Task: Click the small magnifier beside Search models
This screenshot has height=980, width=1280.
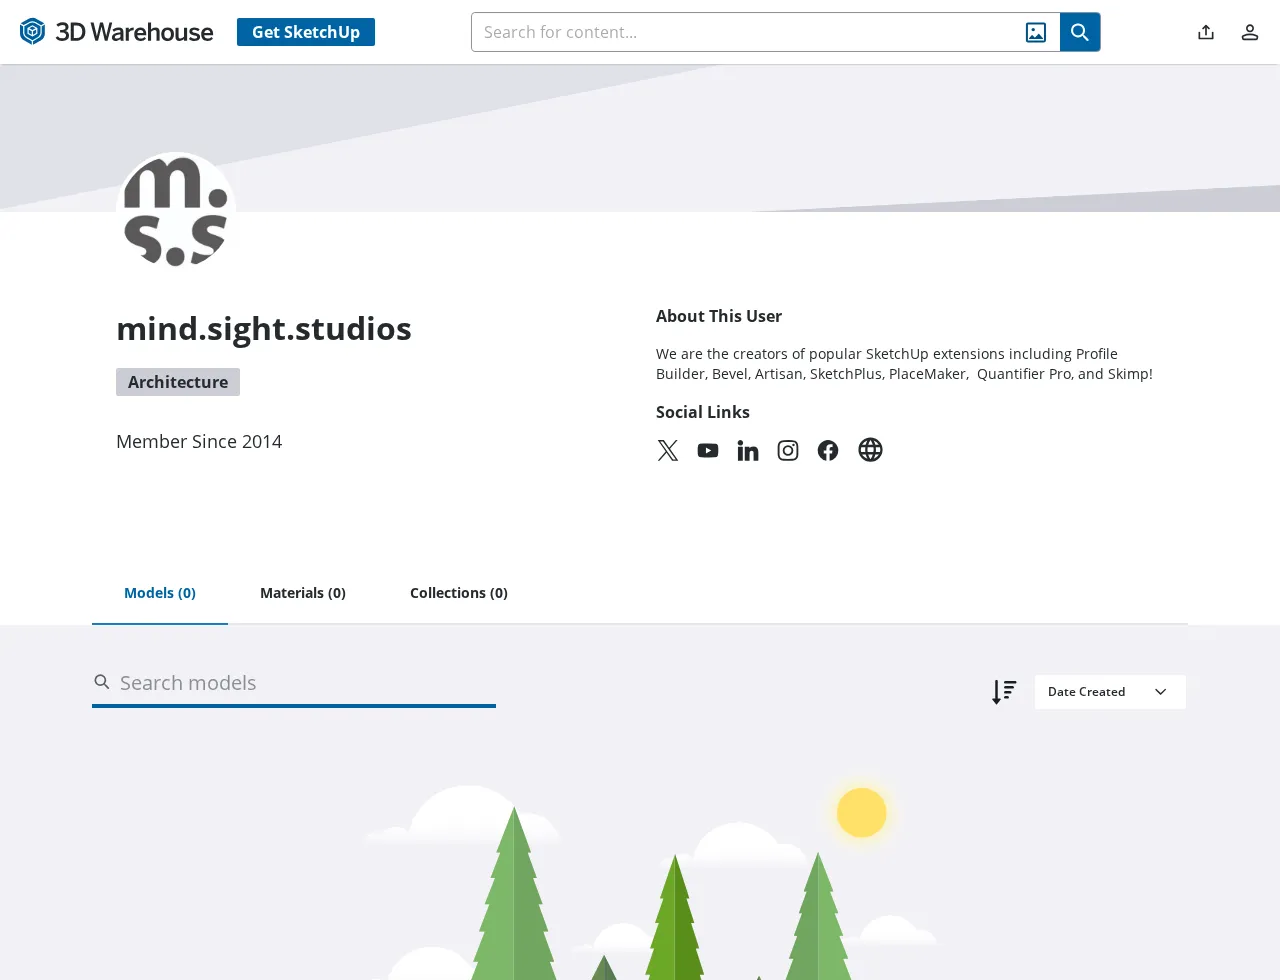Action: (102, 682)
